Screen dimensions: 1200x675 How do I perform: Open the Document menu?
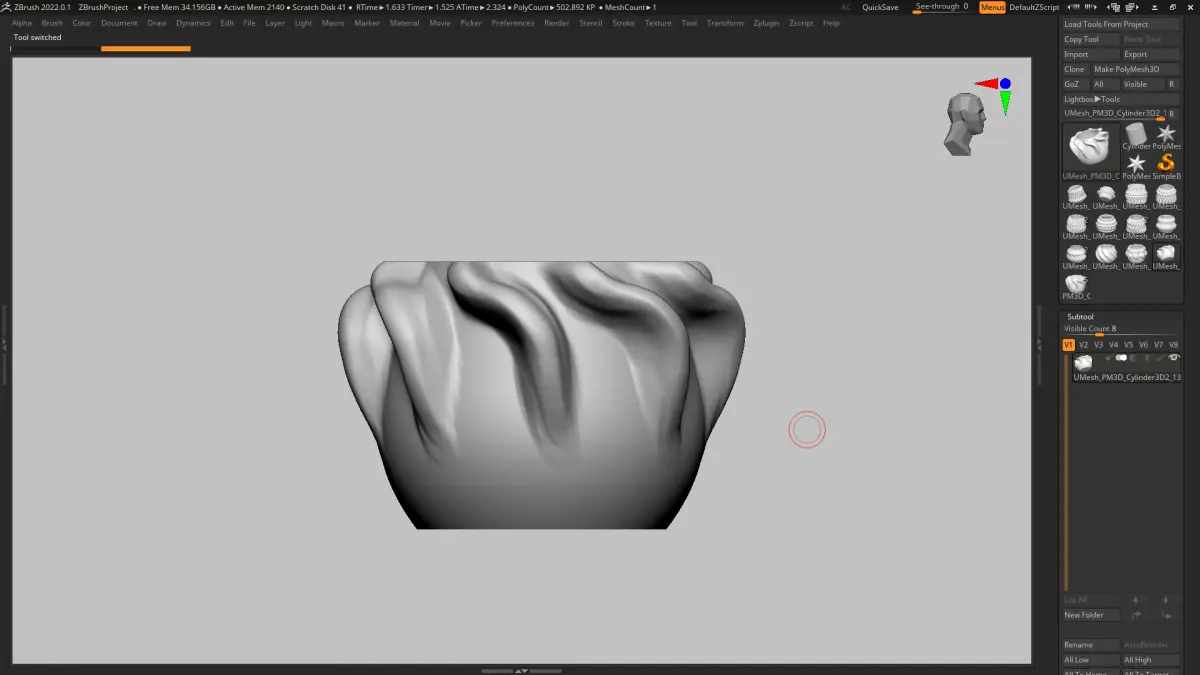pyautogui.click(x=119, y=23)
